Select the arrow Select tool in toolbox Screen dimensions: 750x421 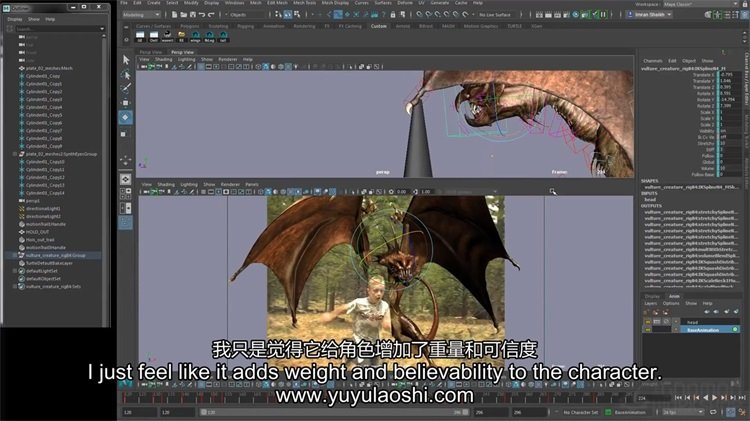(126, 60)
